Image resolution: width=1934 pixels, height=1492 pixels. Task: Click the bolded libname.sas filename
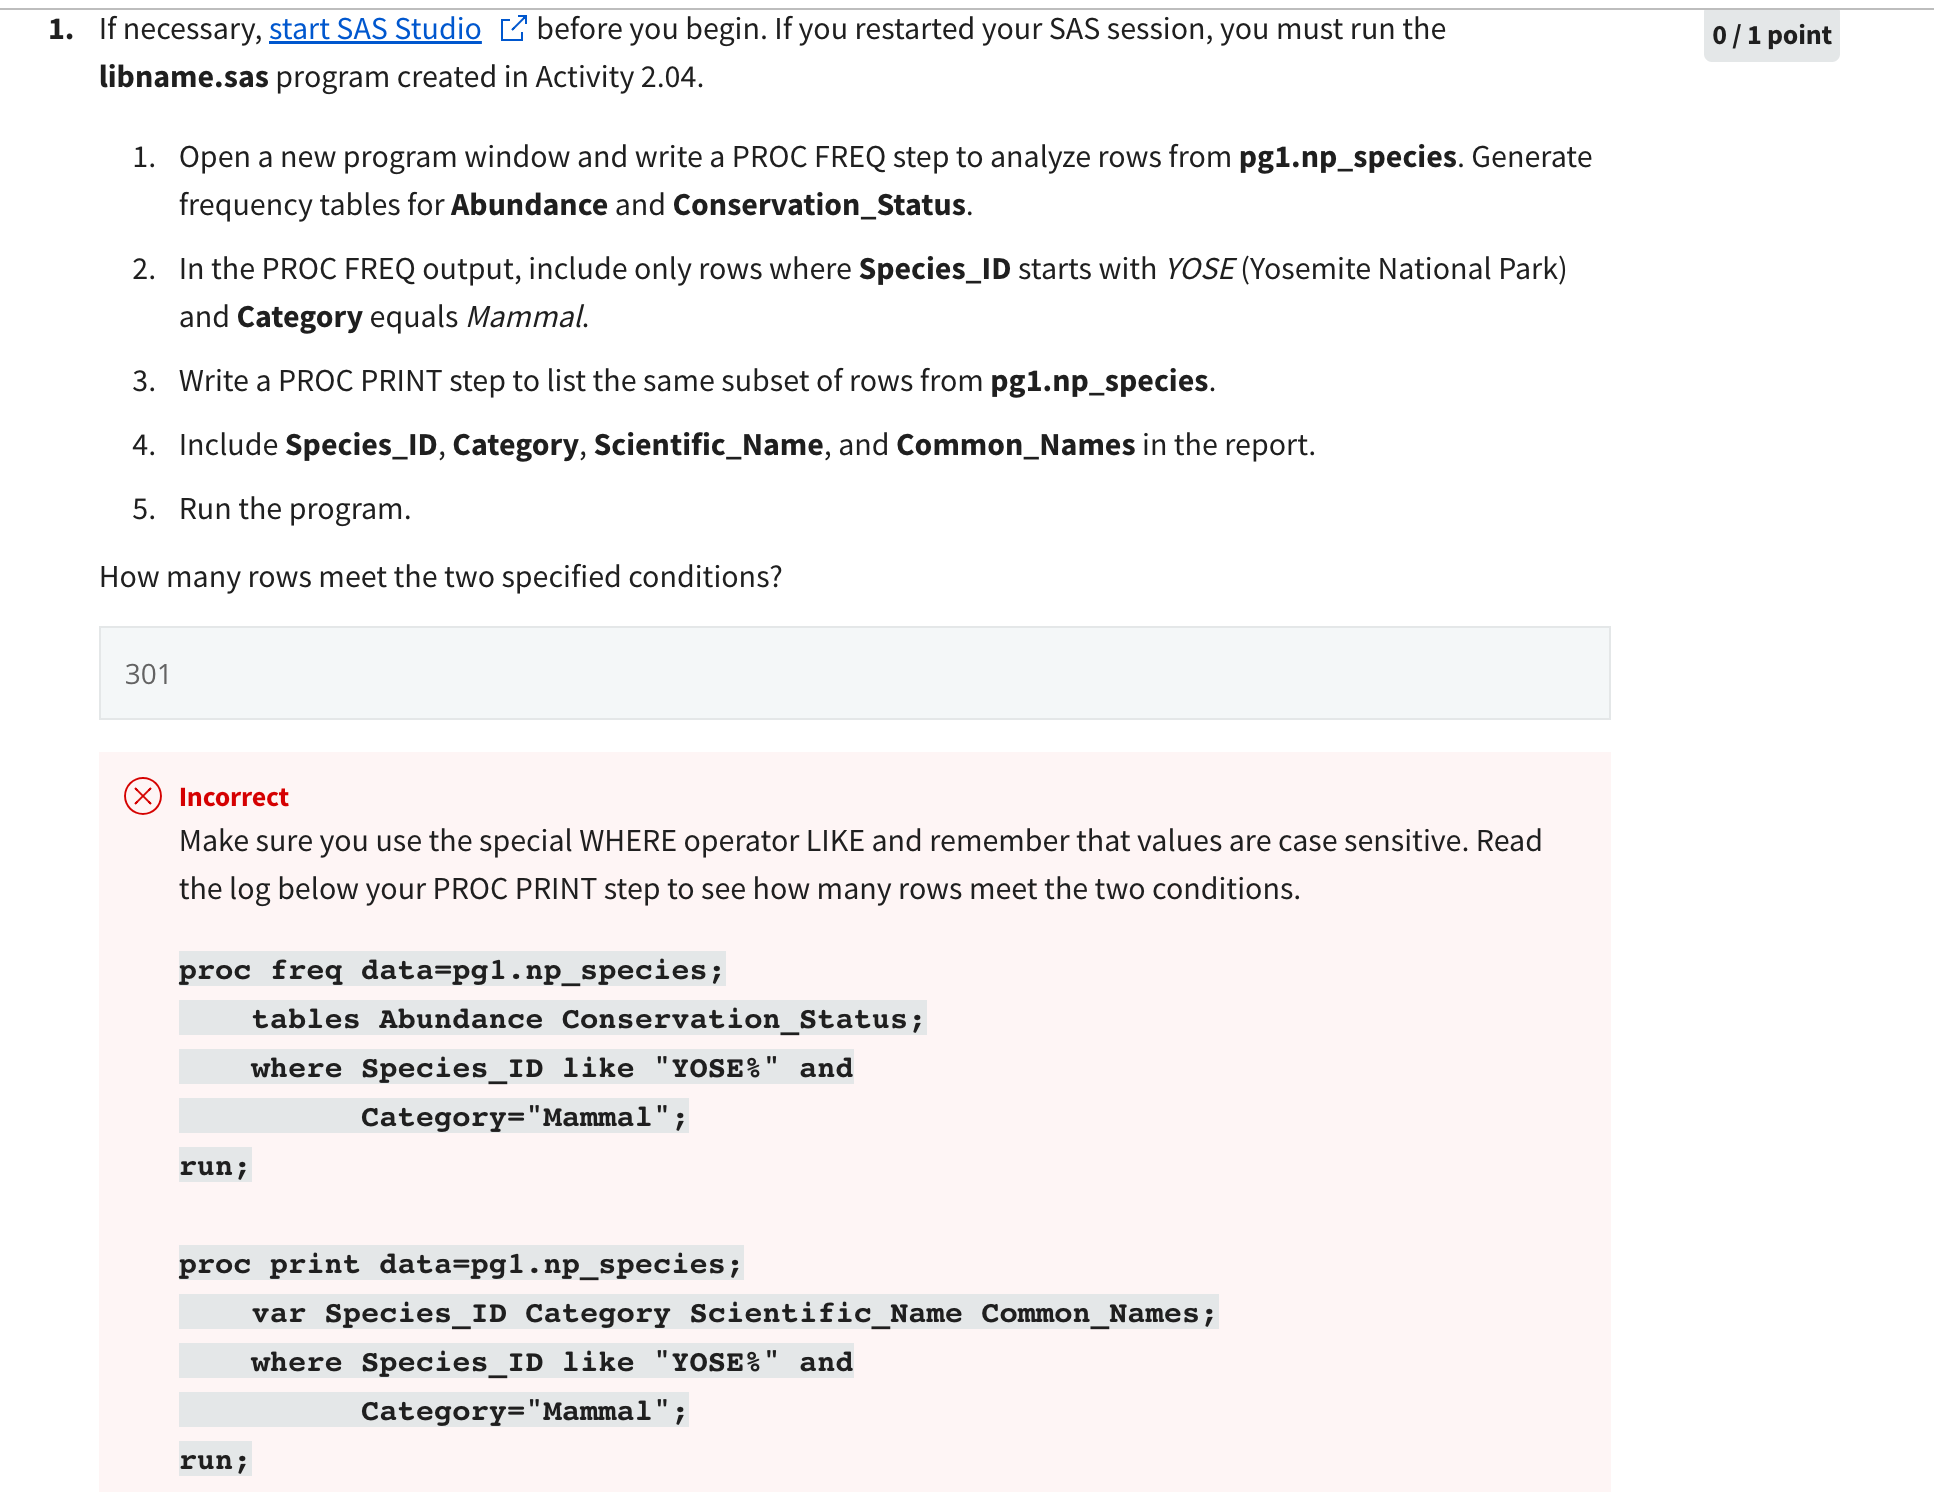[x=183, y=76]
